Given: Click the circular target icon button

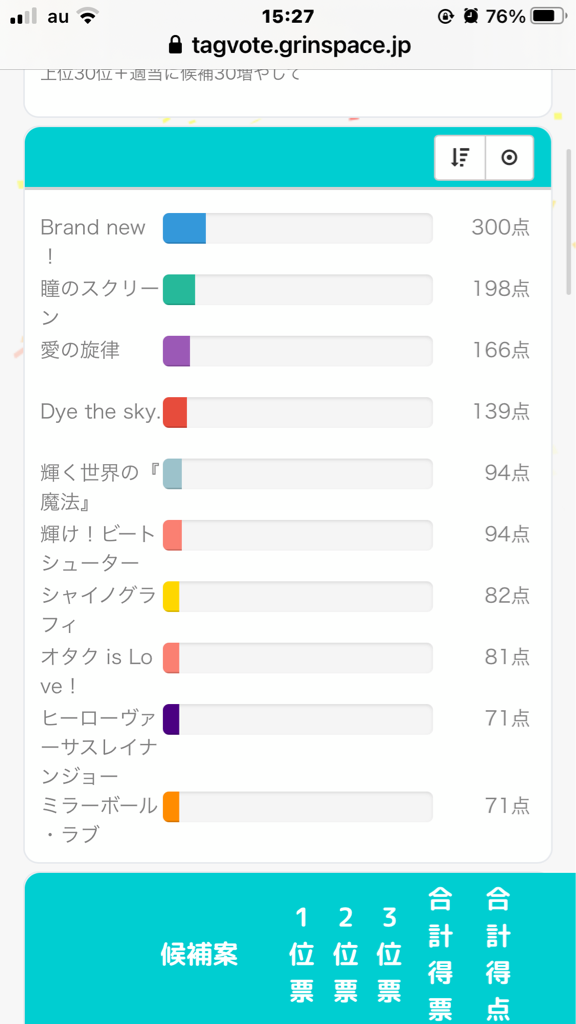Looking at the screenshot, I should tap(509, 157).
